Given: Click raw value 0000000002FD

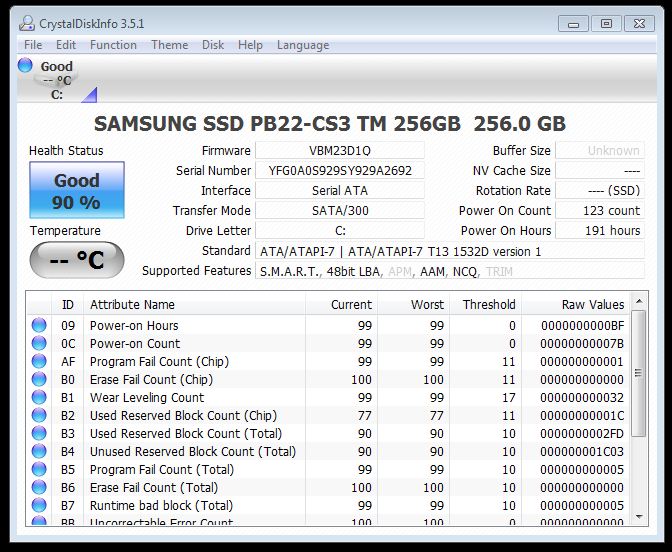Looking at the screenshot, I should (582, 433).
